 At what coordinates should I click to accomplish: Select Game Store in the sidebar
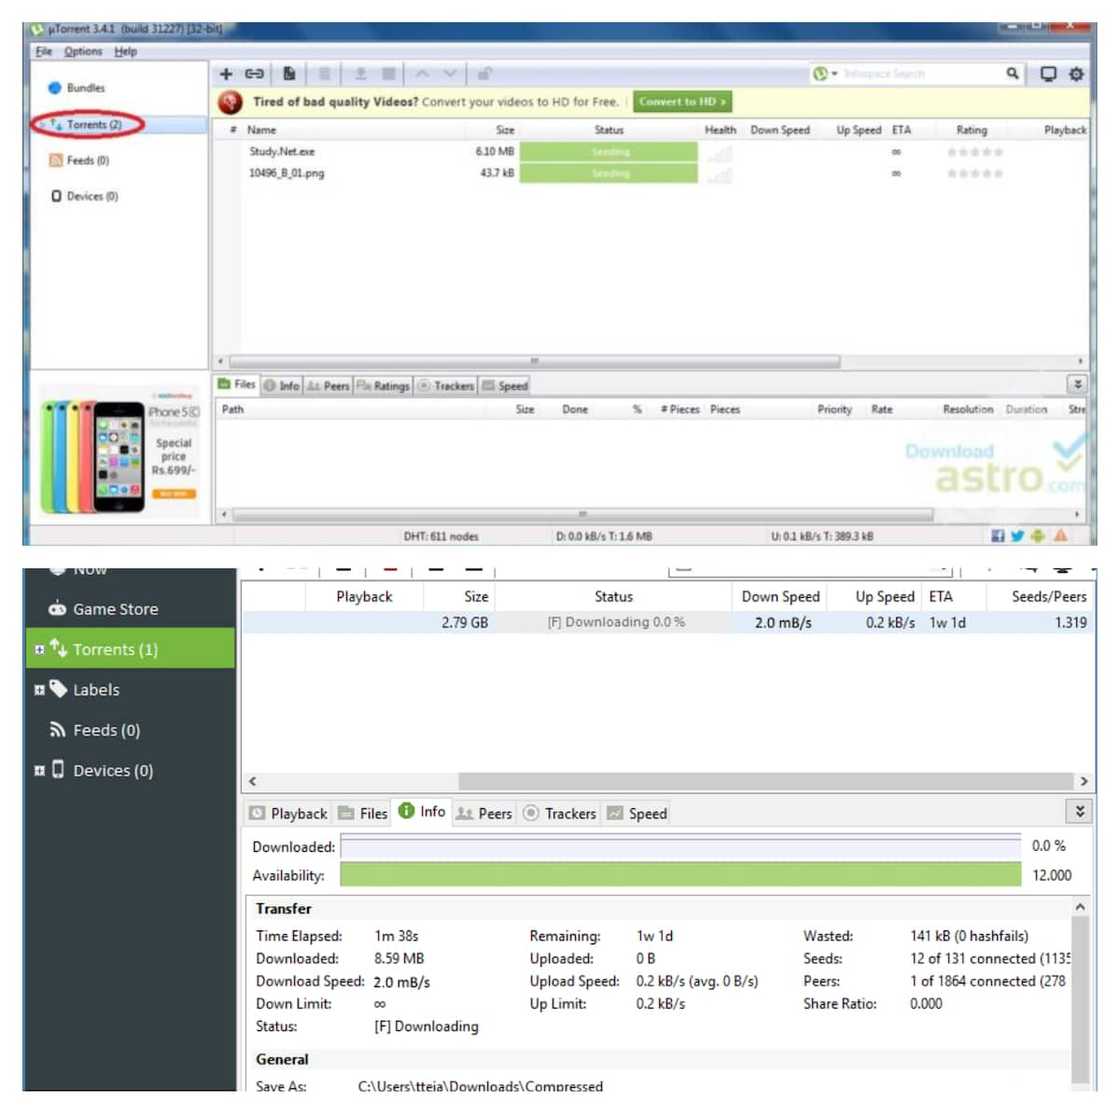pos(115,609)
